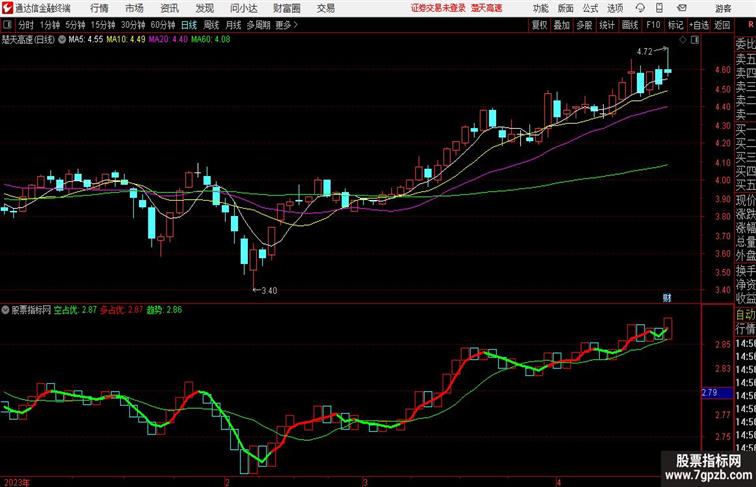The width and height of the screenshot is (756, 487).
Task: Open the 发现 menu
Action: coord(205,8)
